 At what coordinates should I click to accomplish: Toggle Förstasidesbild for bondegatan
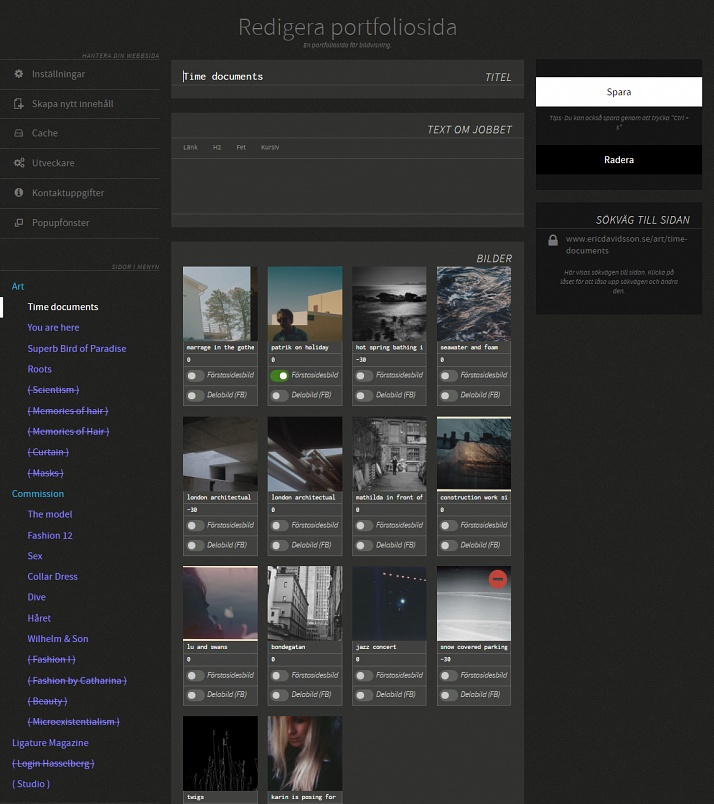click(280, 675)
